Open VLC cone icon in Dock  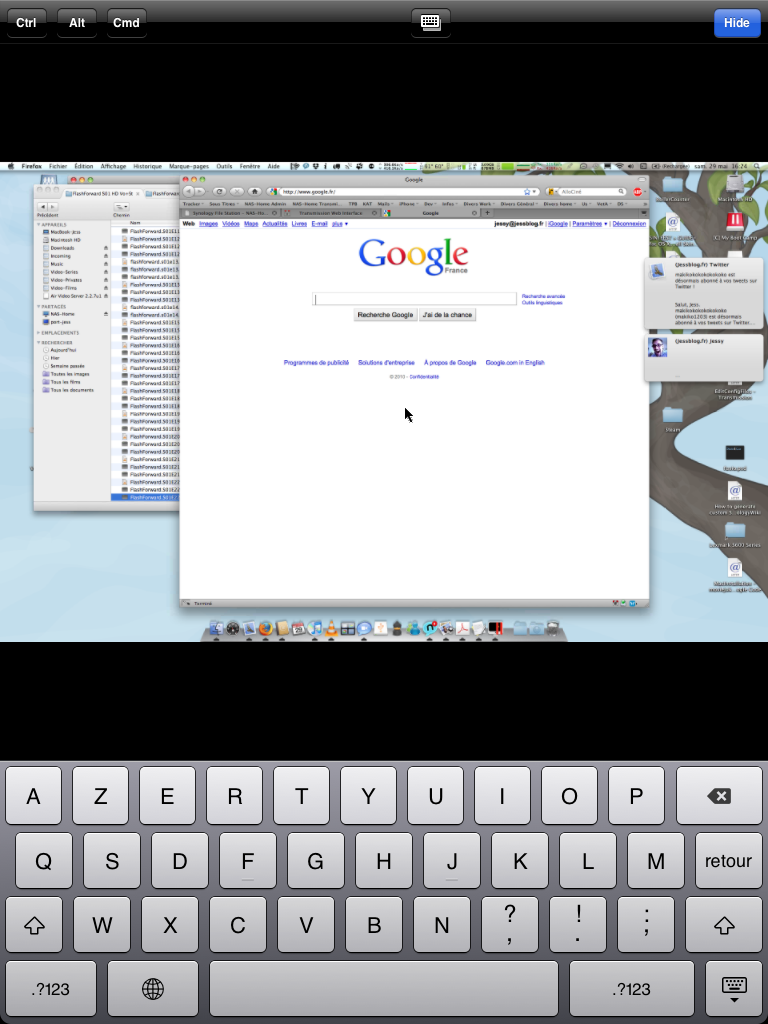click(331, 628)
